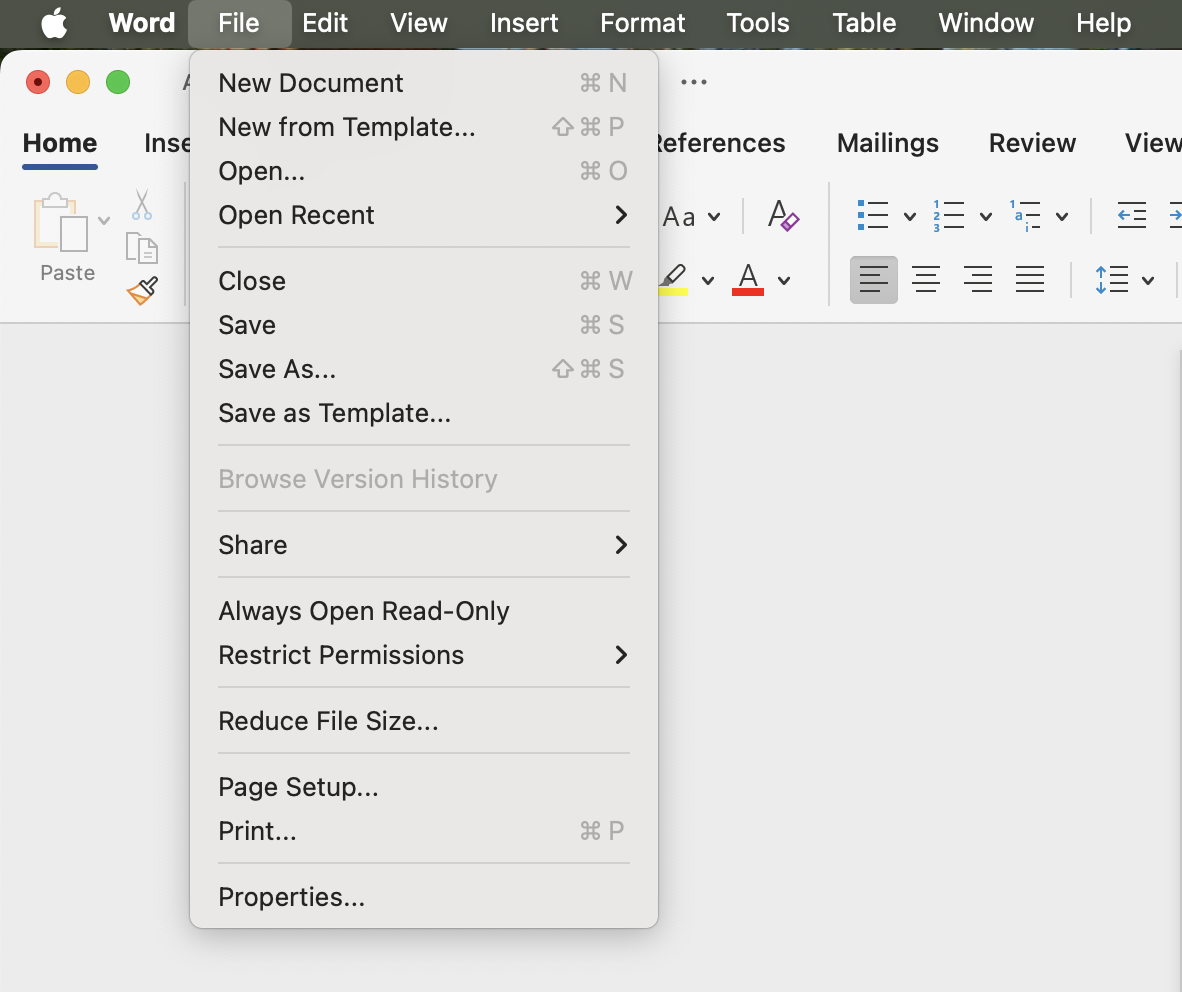Center the text alignment

pos(926,280)
